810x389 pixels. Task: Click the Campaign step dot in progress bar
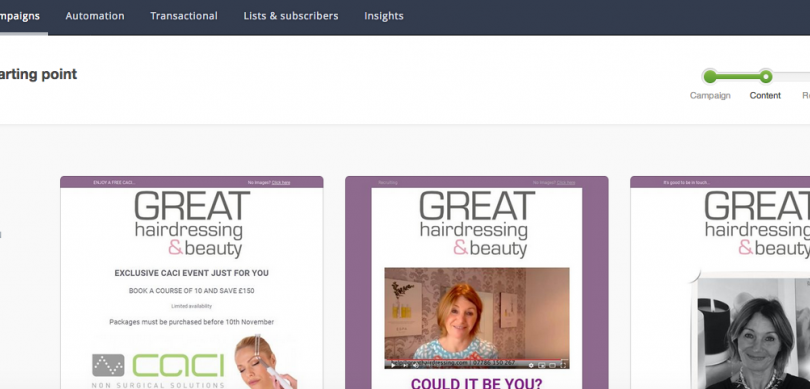(x=710, y=76)
